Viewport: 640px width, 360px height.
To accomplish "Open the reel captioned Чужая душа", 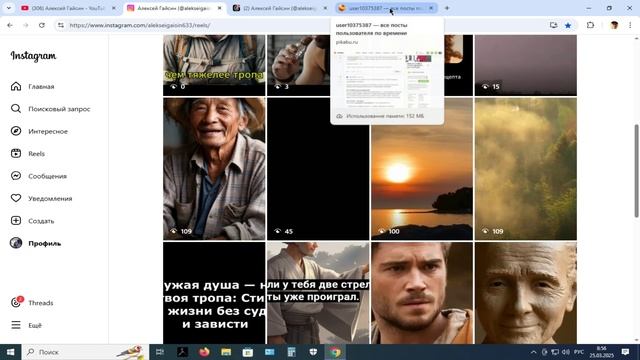I will (214, 293).
